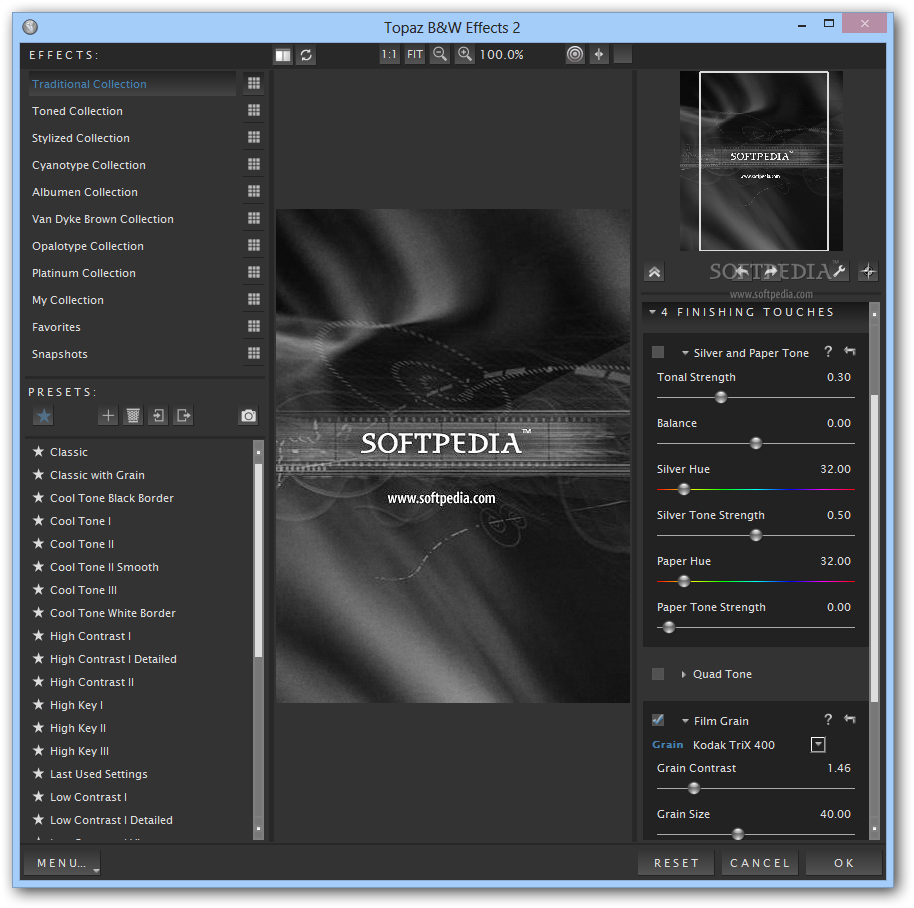Collapse the Silver and Paper Tone panel
914x908 pixels.
(686, 353)
